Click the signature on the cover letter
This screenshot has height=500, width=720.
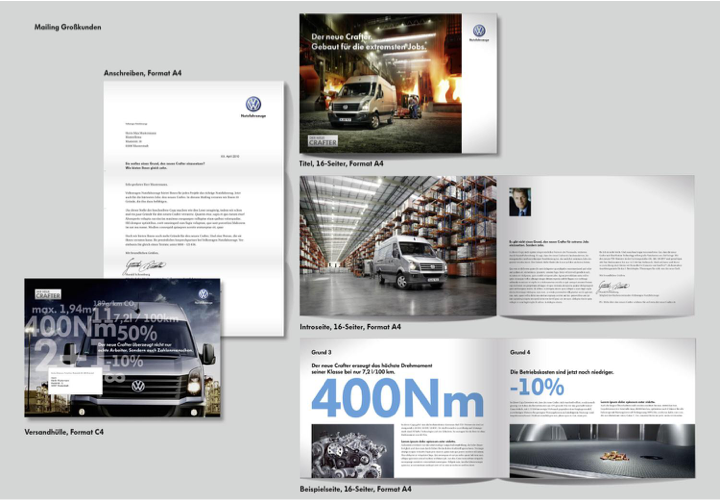pyautogui.click(x=145, y=265)
